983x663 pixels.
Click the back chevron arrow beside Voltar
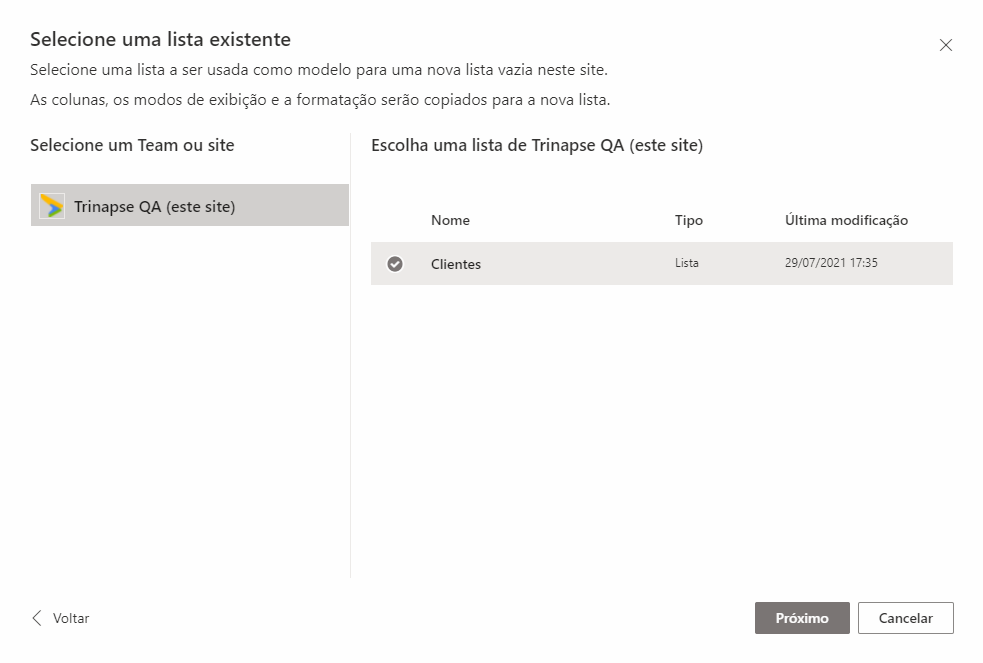38,618
